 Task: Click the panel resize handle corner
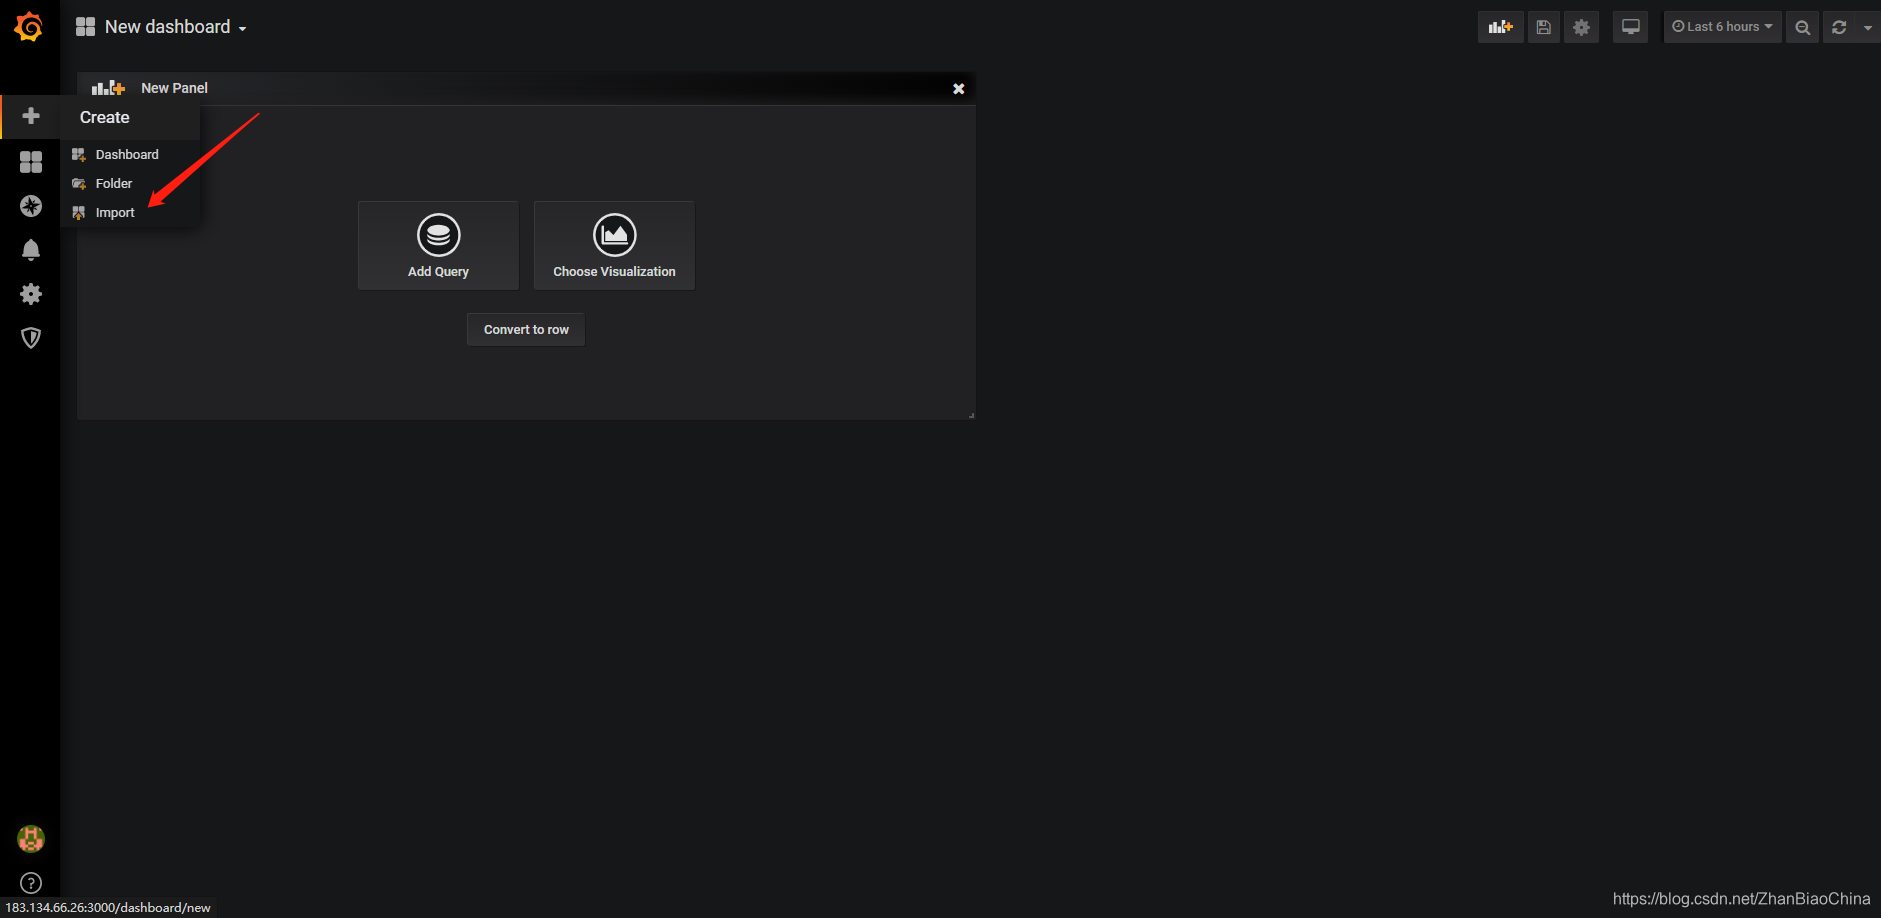[x=971, y=415]
